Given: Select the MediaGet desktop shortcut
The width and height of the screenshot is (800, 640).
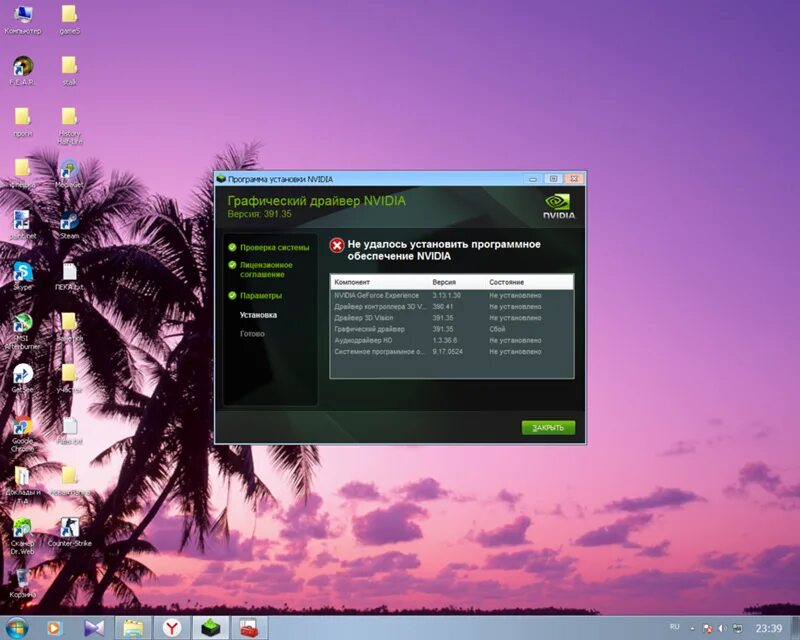Looking at the screenshot, I should tap(69, 174).
